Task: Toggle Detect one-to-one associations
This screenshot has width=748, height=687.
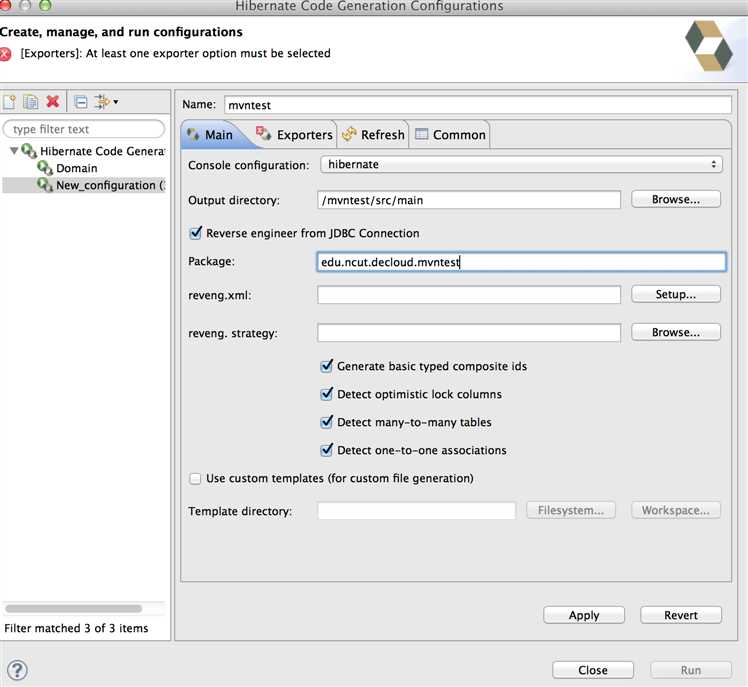Action: [327, 450]
